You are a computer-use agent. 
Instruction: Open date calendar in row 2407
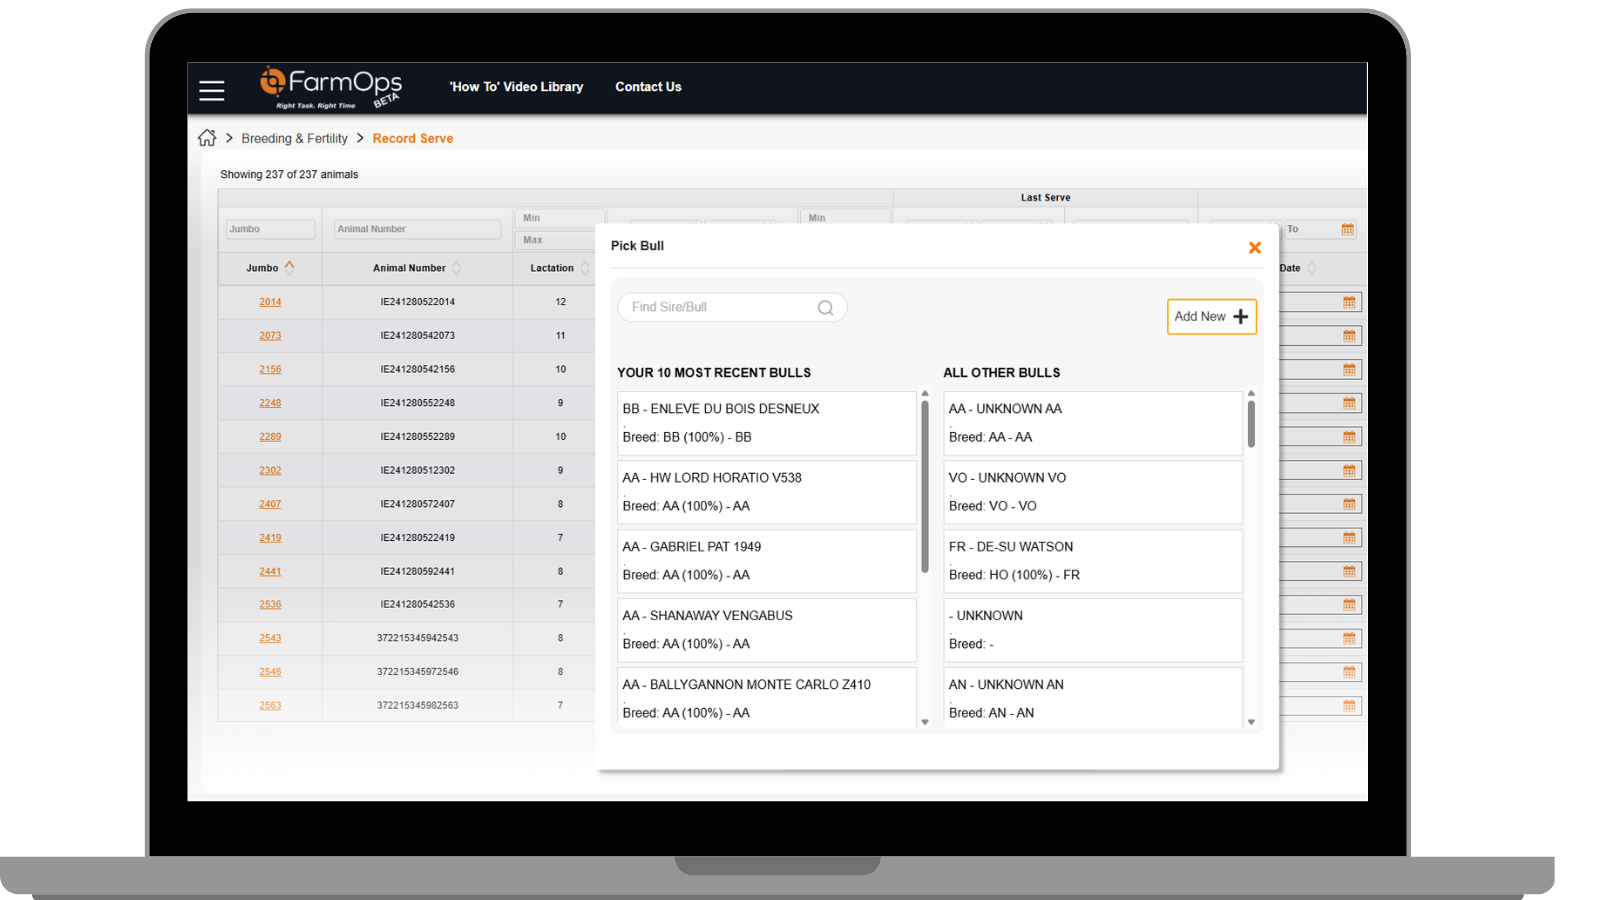click(1349, 504)
